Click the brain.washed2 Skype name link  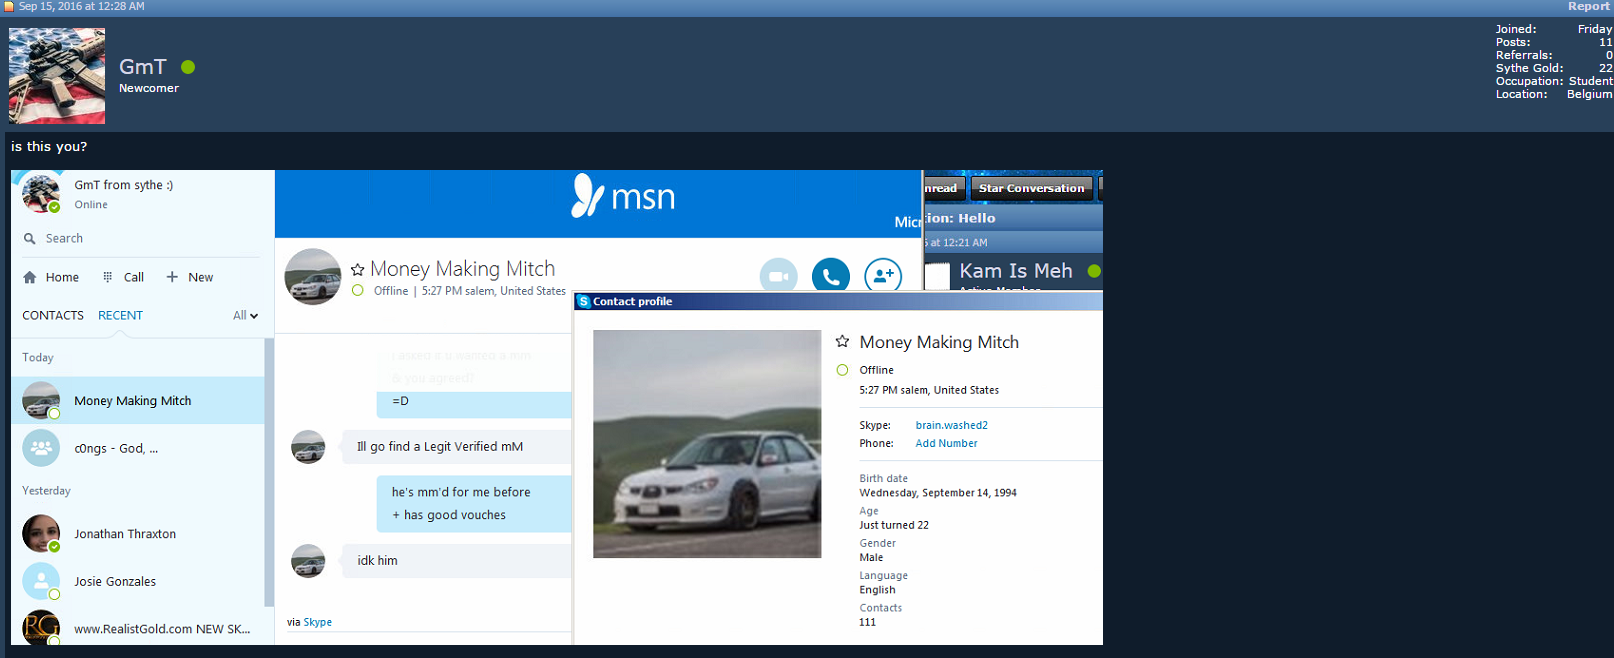(x=952, y=425)
